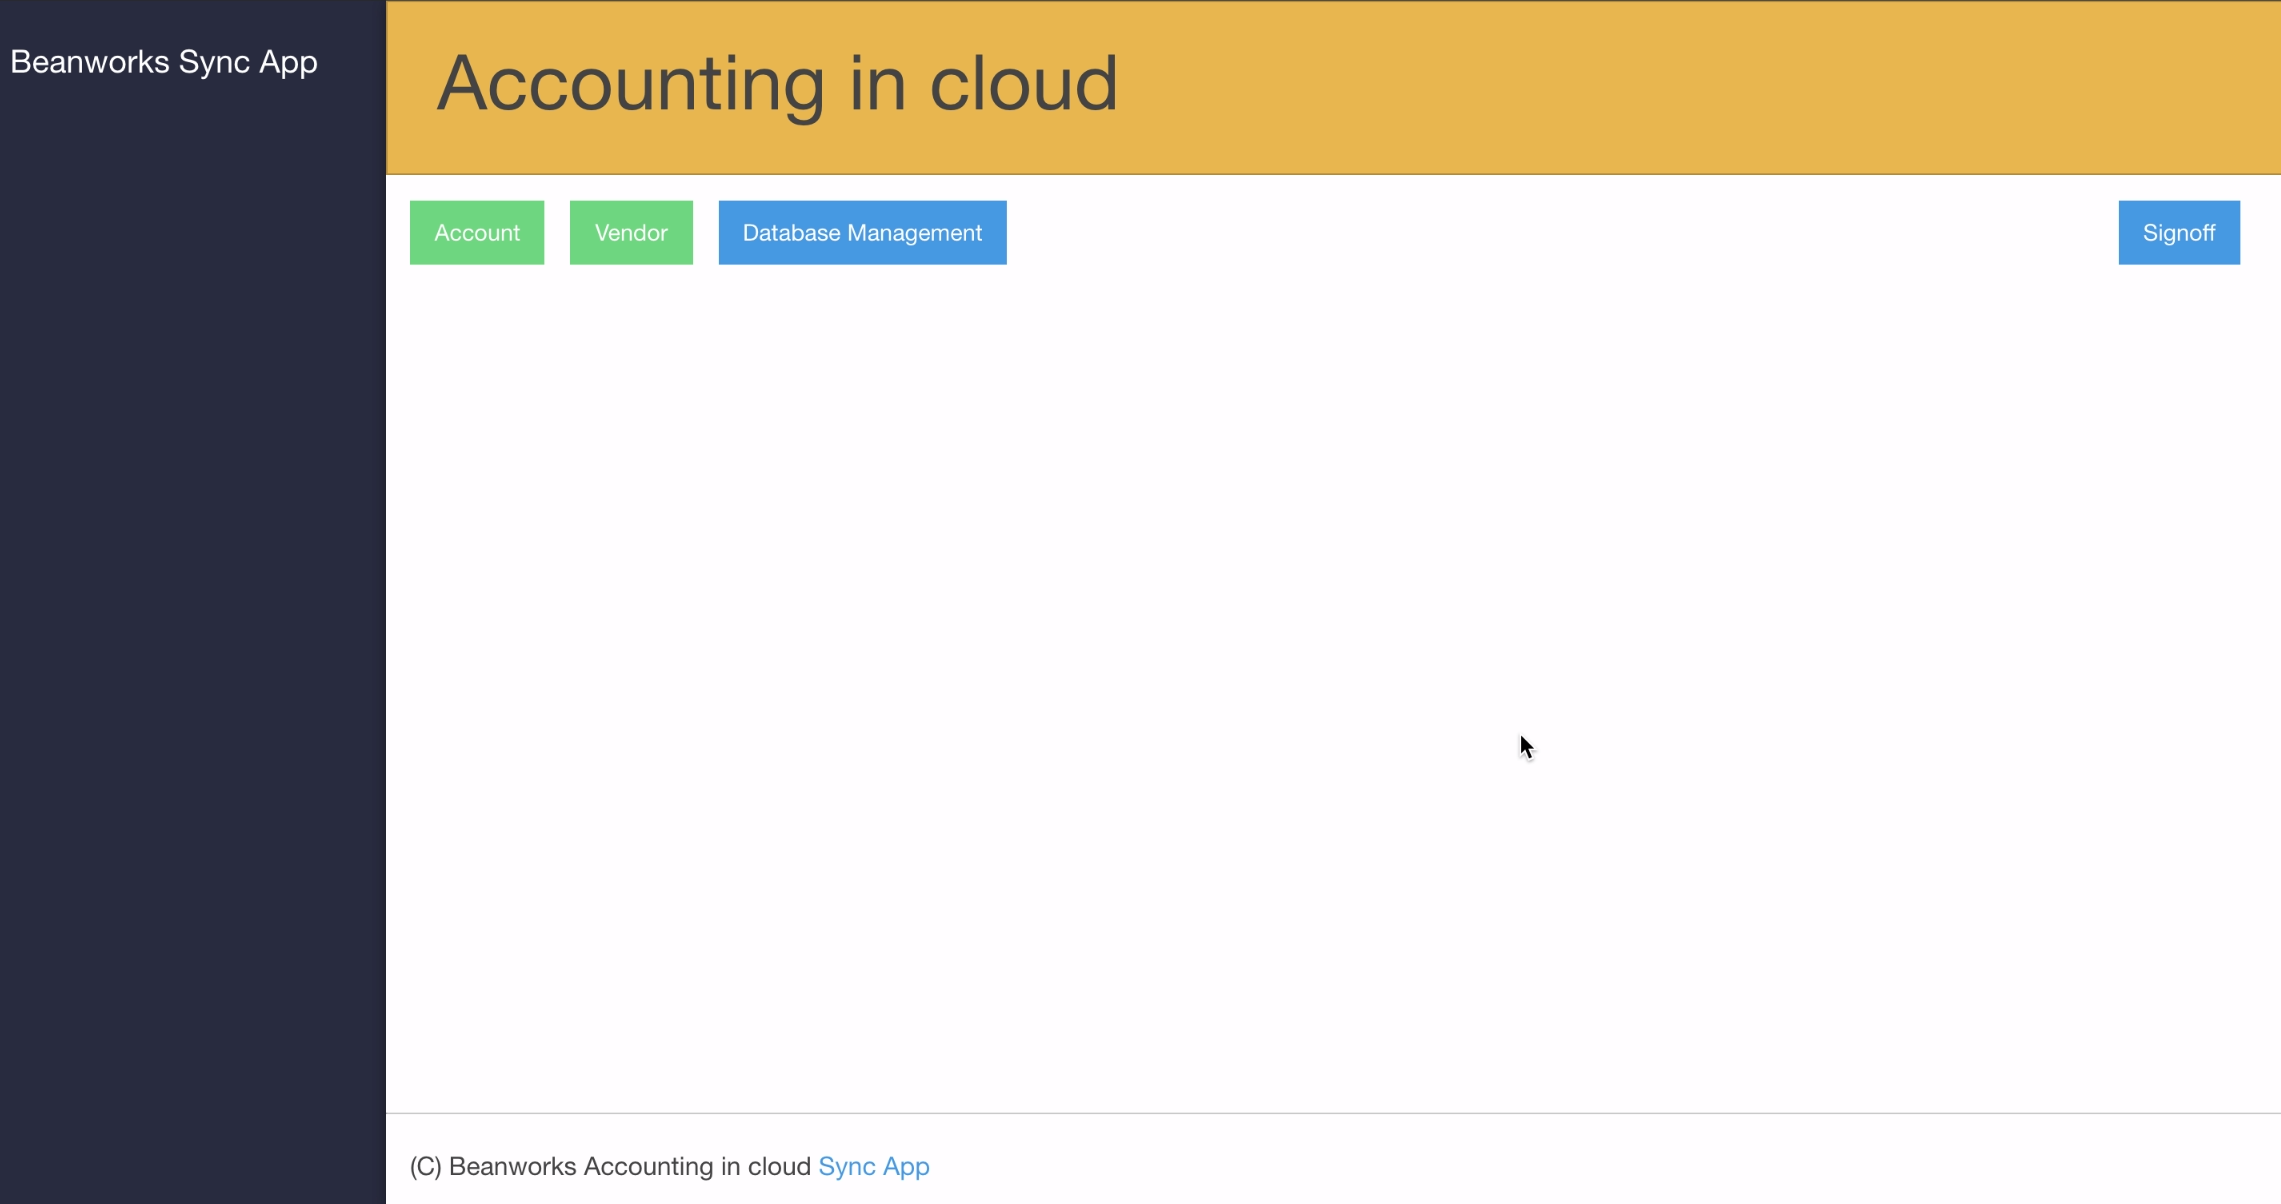Screen dimensions: 2281x1204
Task: Click empty area of dark sidebar
Action: [190, 600]
